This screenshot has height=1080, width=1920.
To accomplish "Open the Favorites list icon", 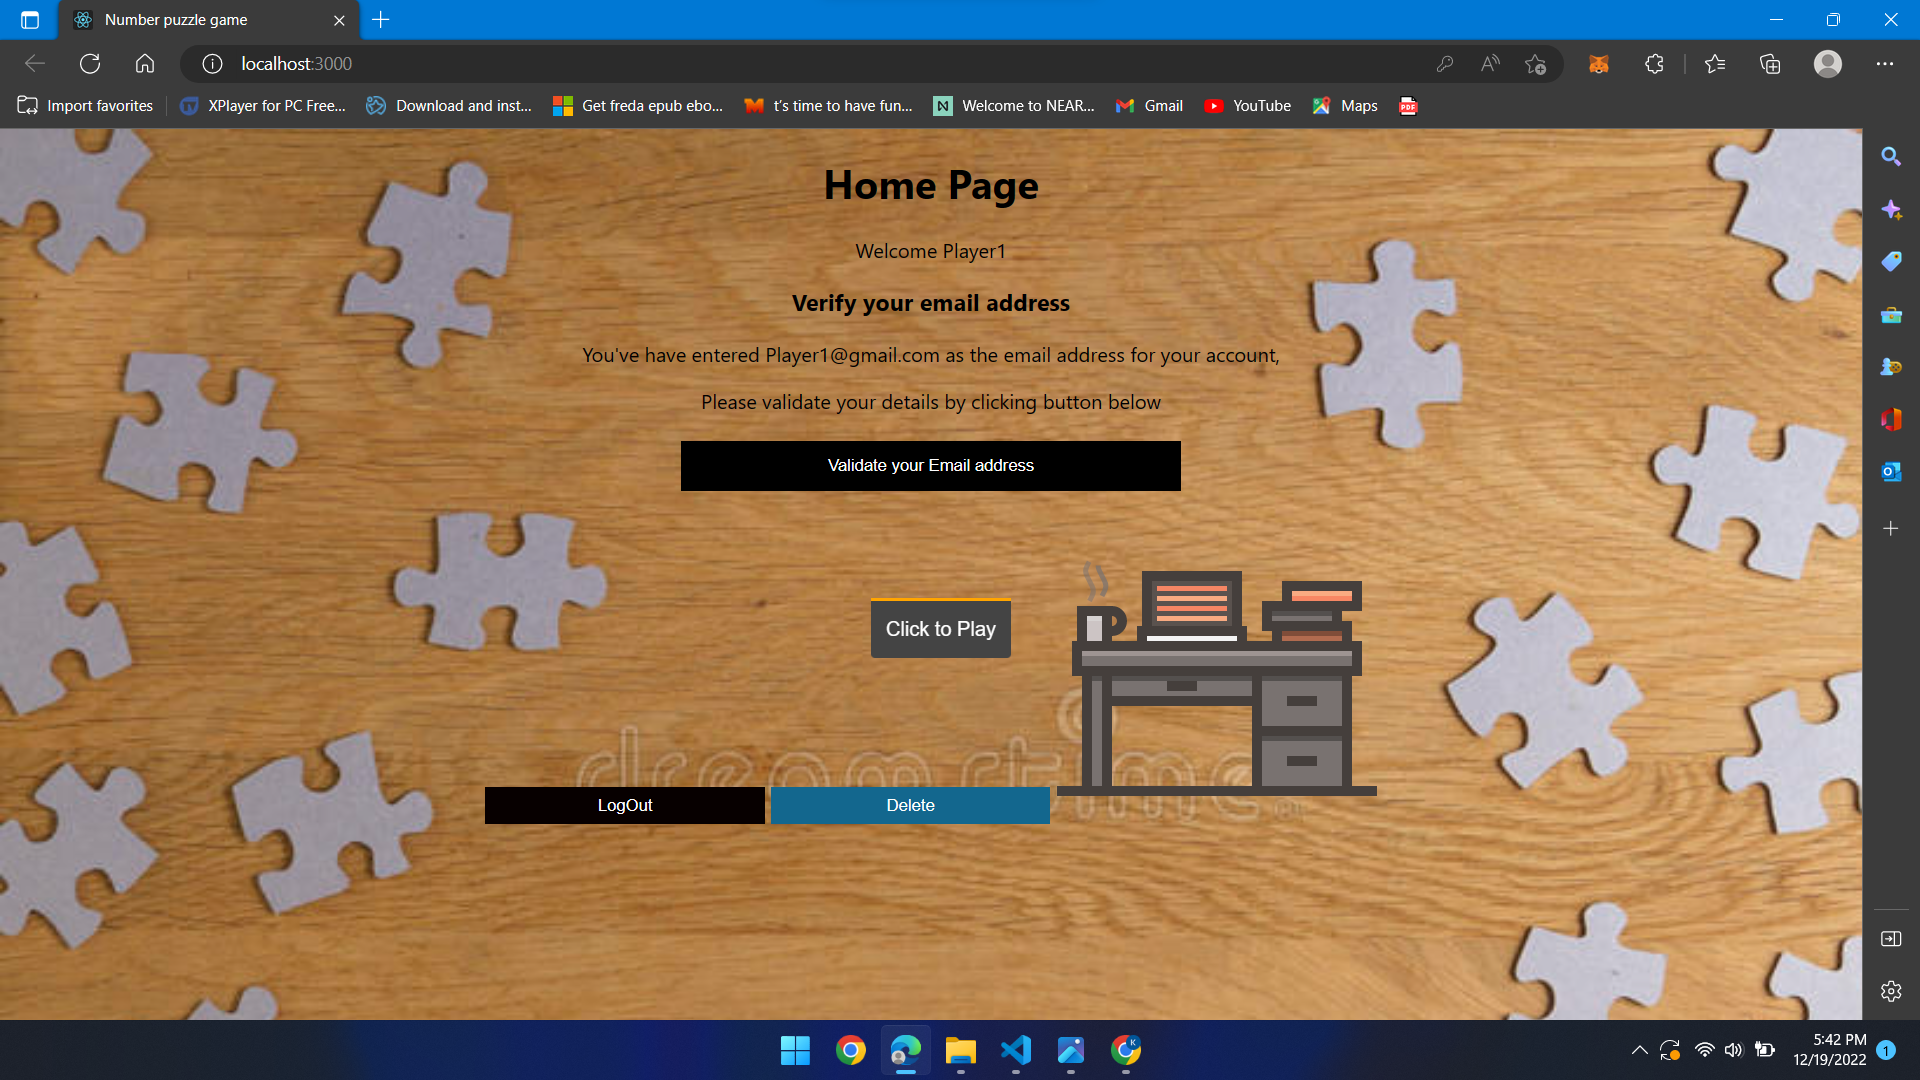I will pos(1715,64).
